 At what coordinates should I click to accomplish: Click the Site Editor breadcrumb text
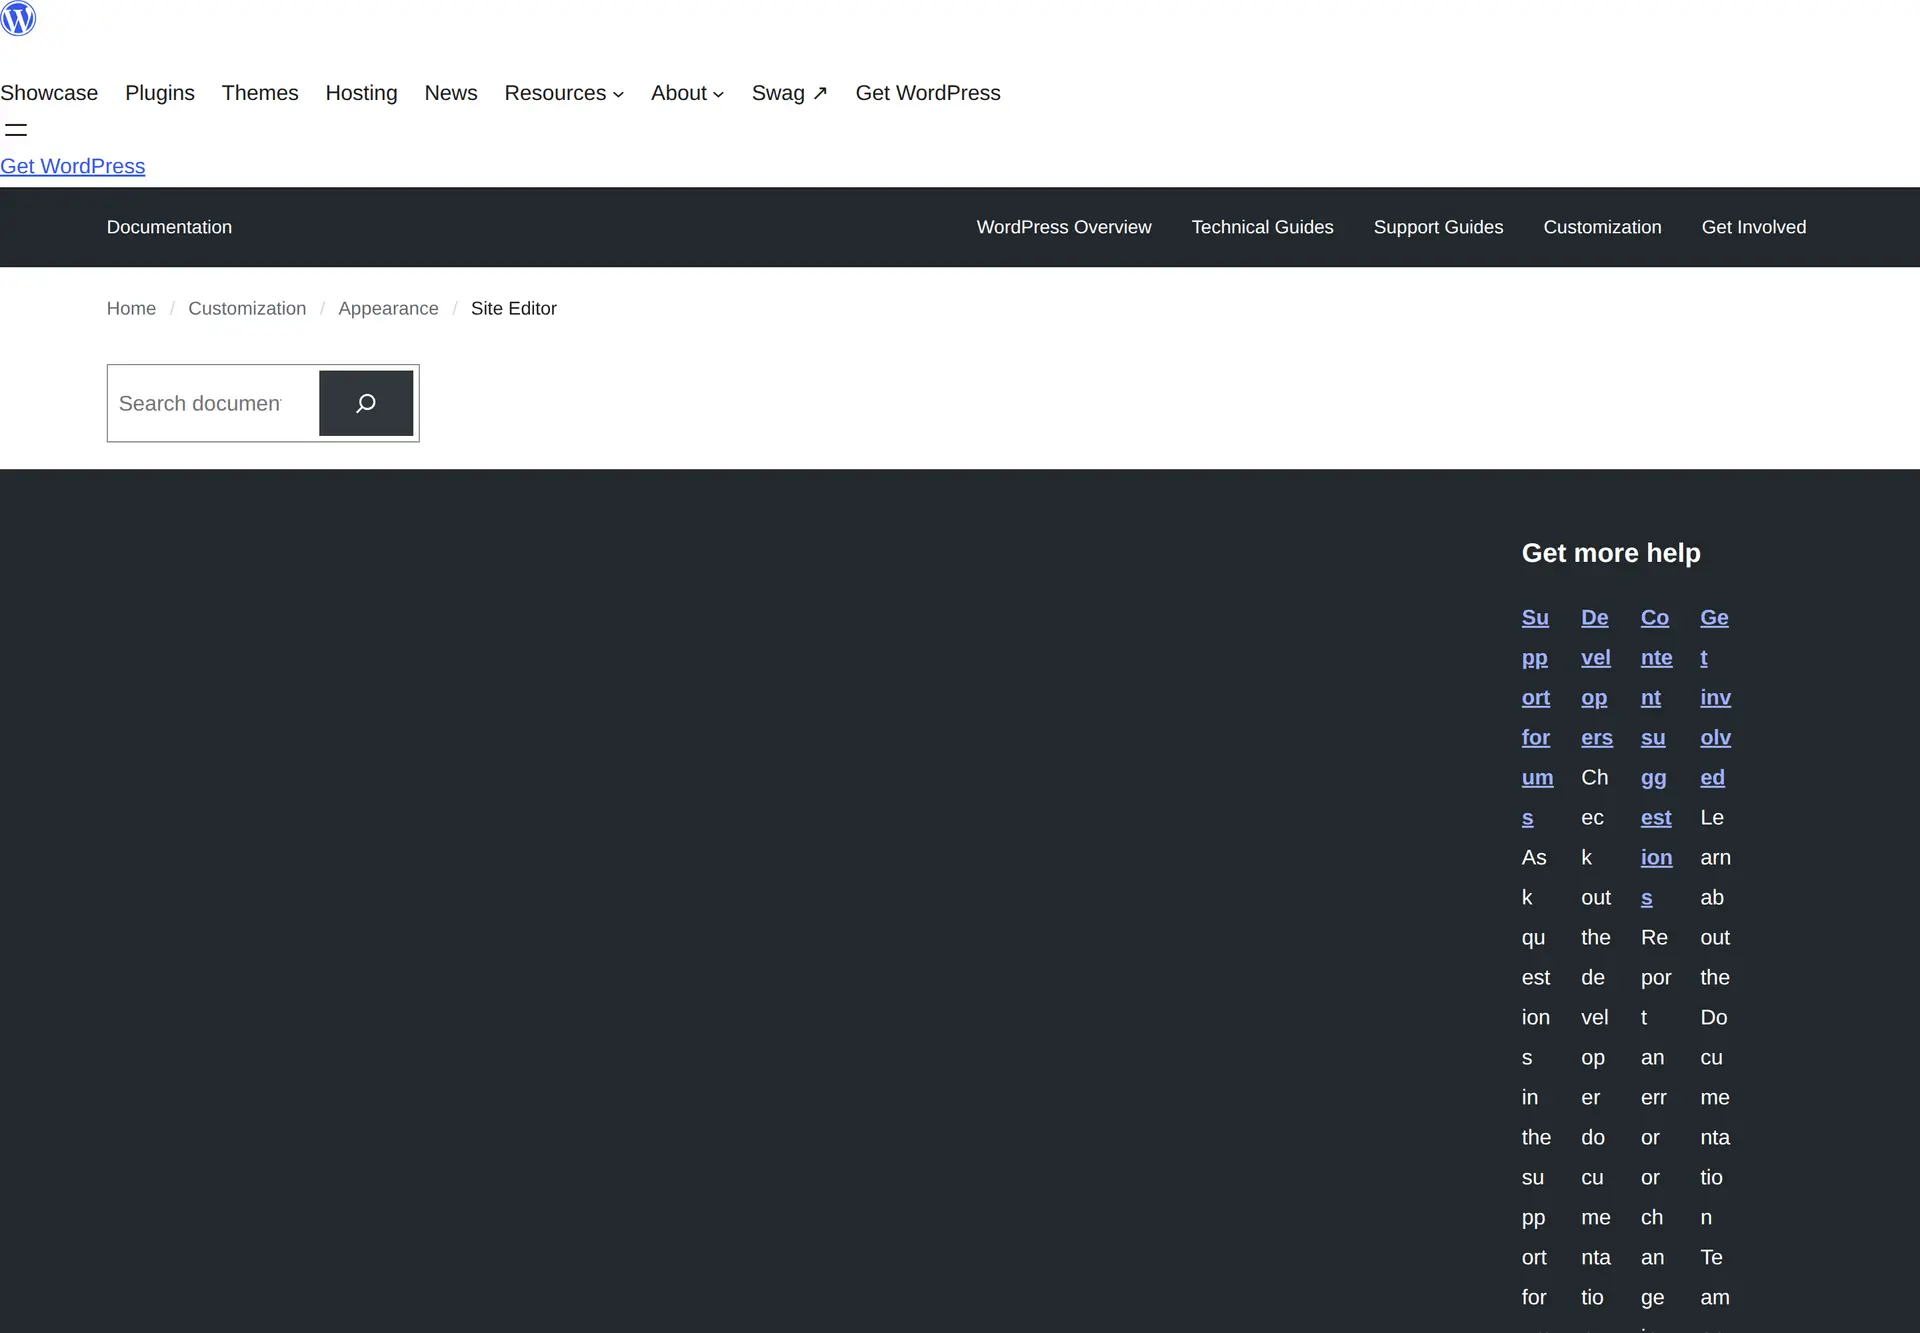pyautogui.click(x=514, y=308)
